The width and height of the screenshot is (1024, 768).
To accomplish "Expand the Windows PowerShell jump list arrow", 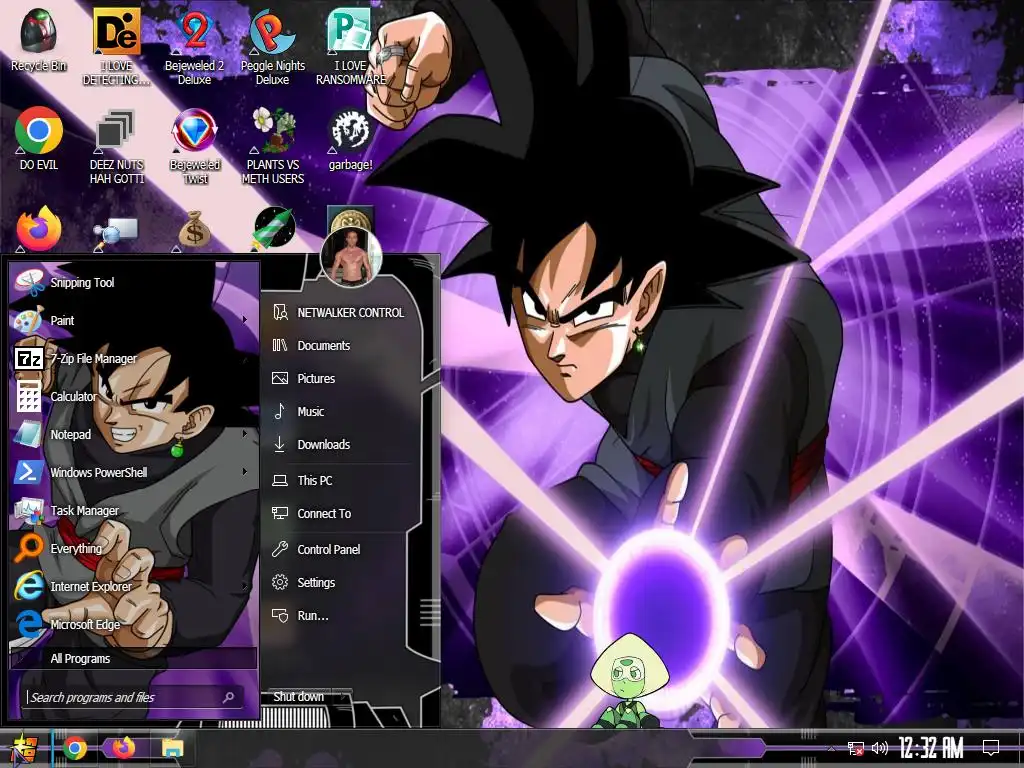I will [x=245, y=472].
